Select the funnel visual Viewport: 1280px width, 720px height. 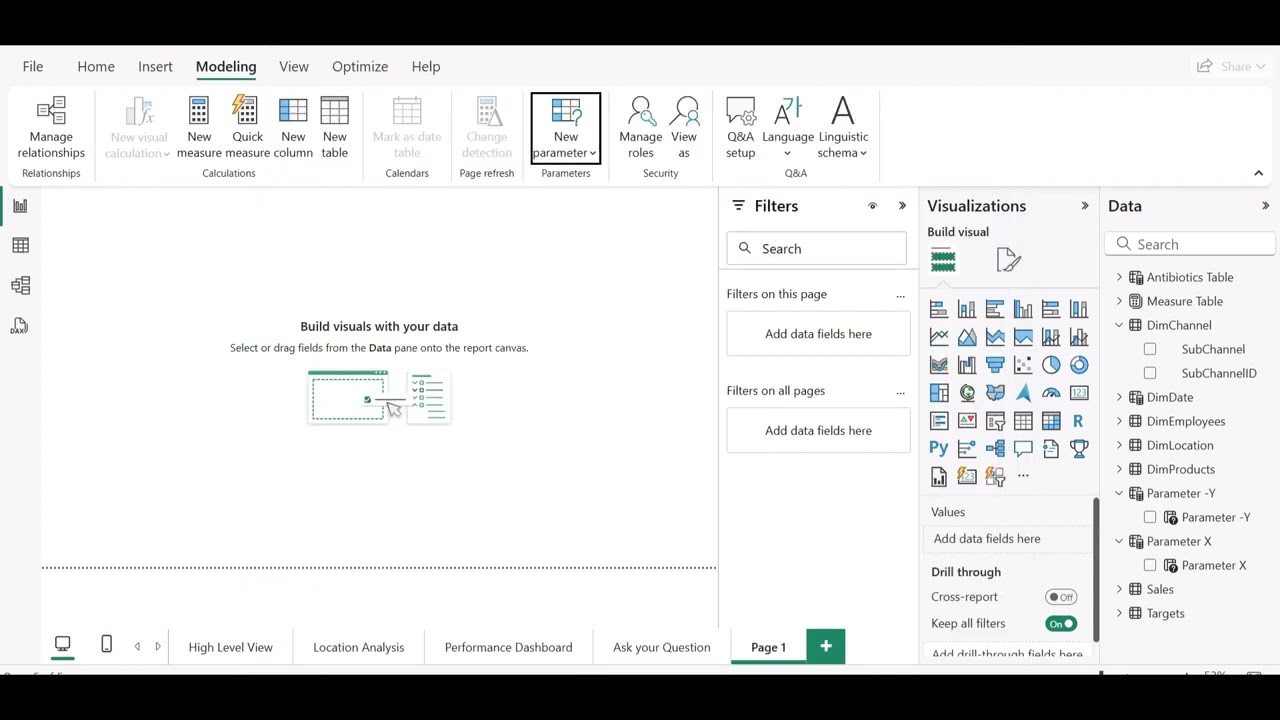coord(995,365)
